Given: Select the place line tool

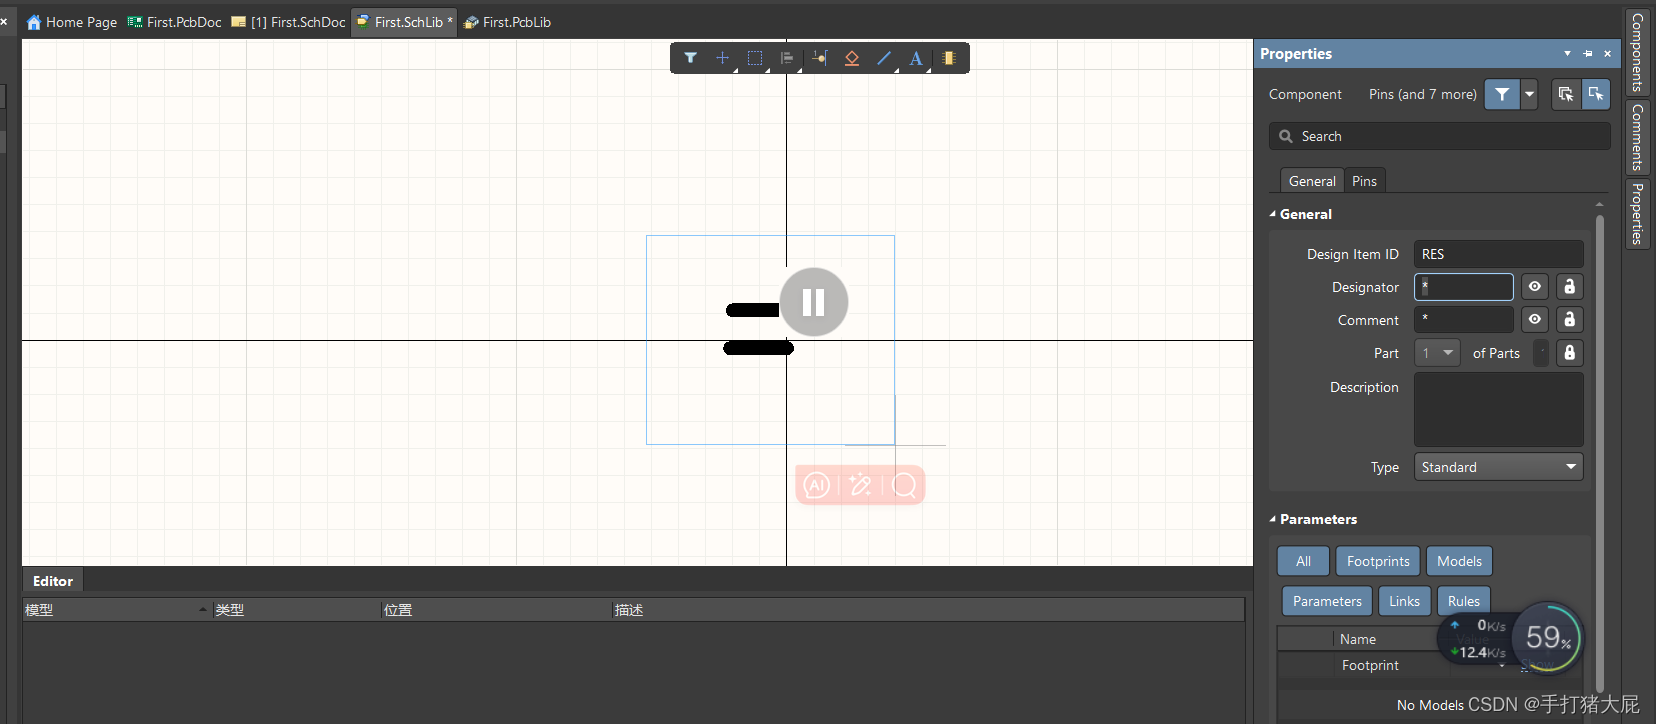Looking at the screenshot, I should coord(884,58).
